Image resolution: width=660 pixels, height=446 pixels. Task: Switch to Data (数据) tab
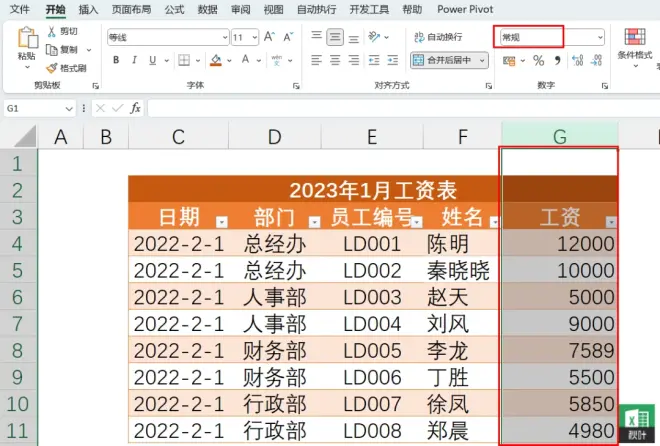click(208, 9)
